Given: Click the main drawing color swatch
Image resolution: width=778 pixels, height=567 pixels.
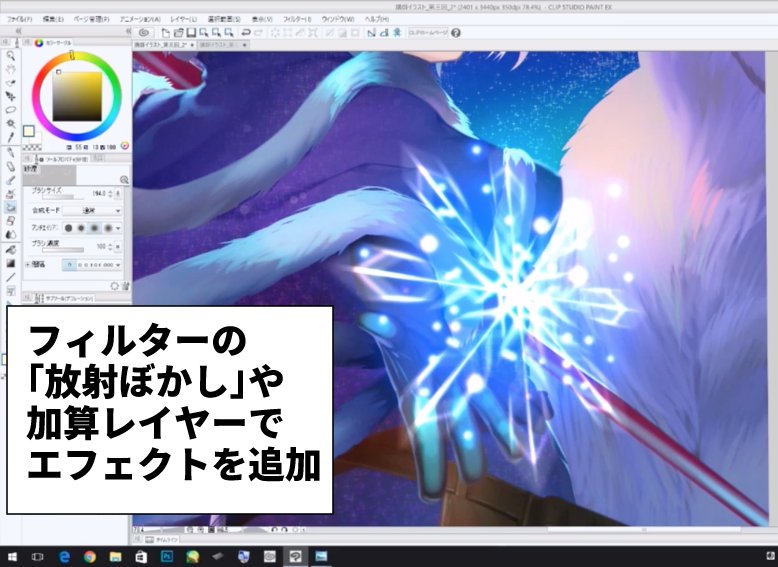Looking at the screenshot, I should pos(29,131).
